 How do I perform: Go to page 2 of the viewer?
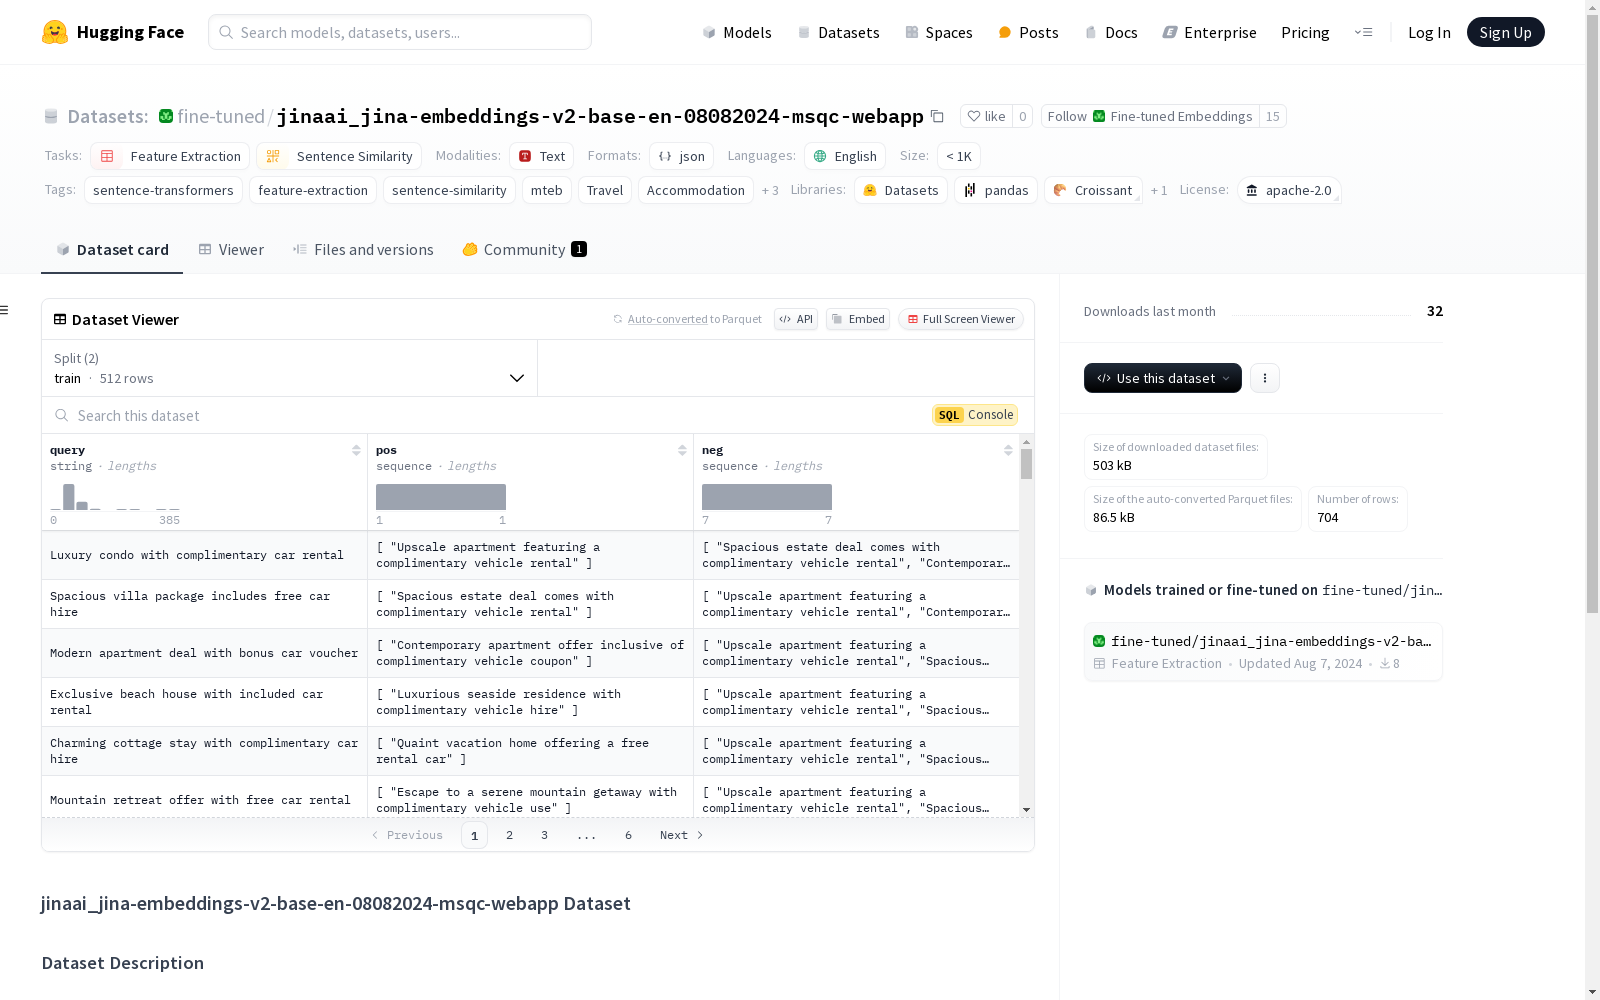[509, 835]
